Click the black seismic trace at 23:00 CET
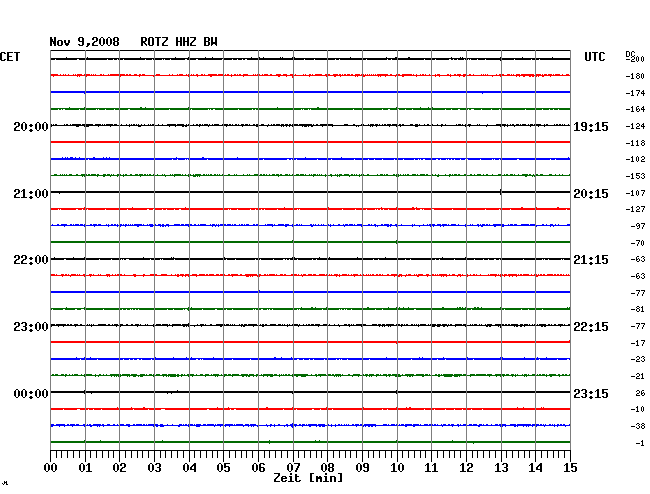 (310, 325)
